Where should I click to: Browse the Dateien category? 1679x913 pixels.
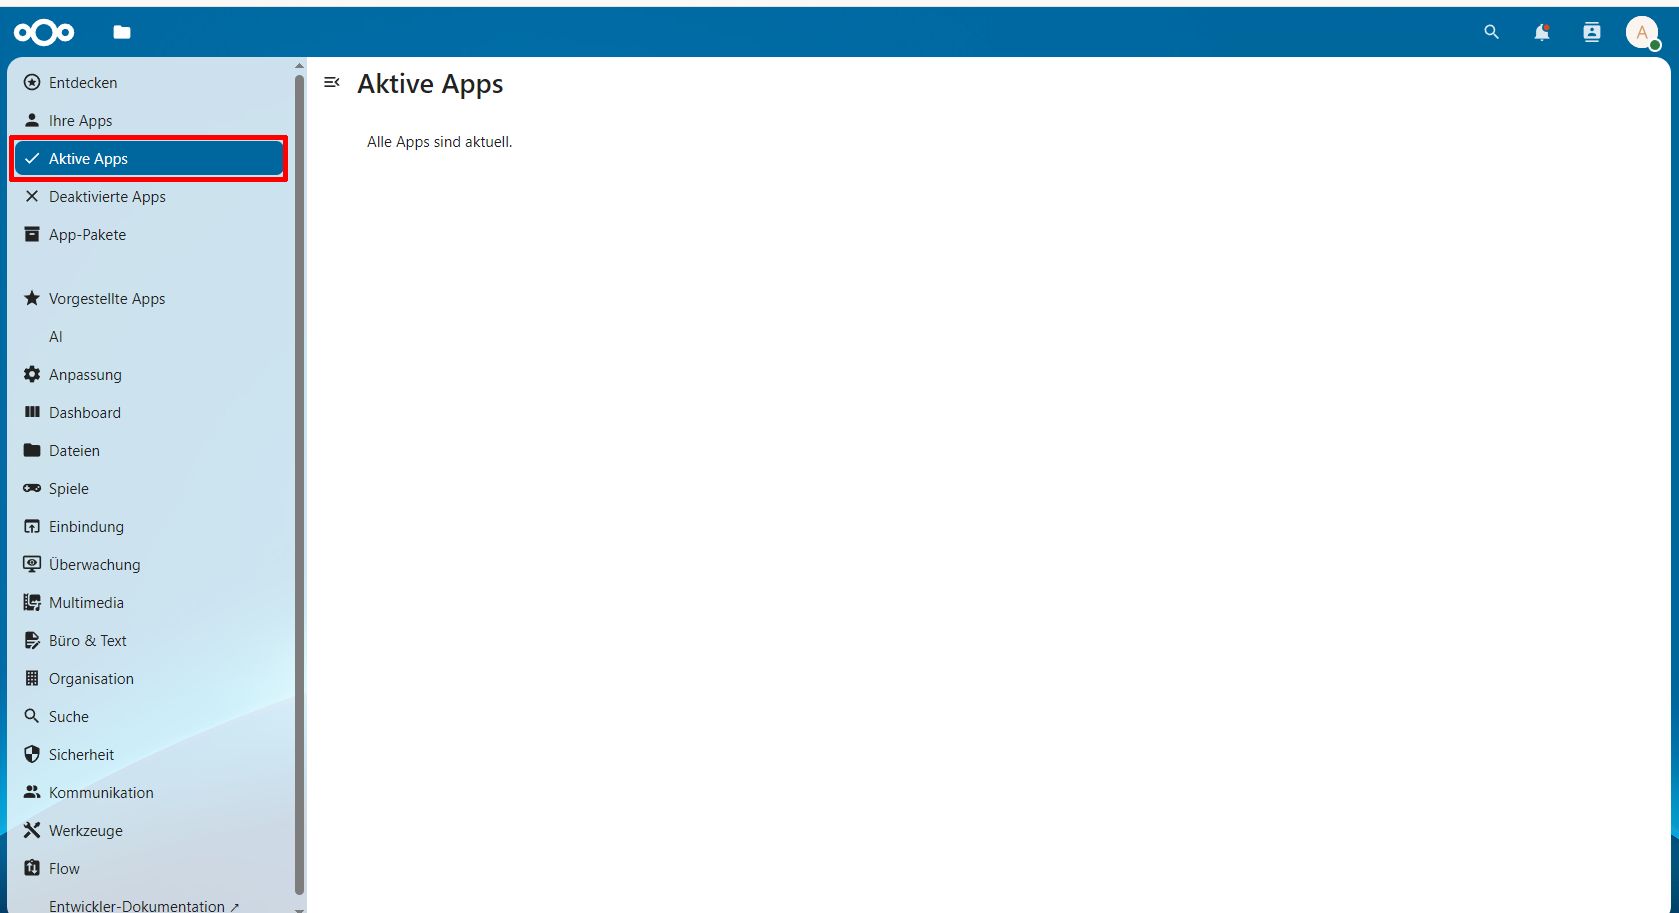point(150,451)
